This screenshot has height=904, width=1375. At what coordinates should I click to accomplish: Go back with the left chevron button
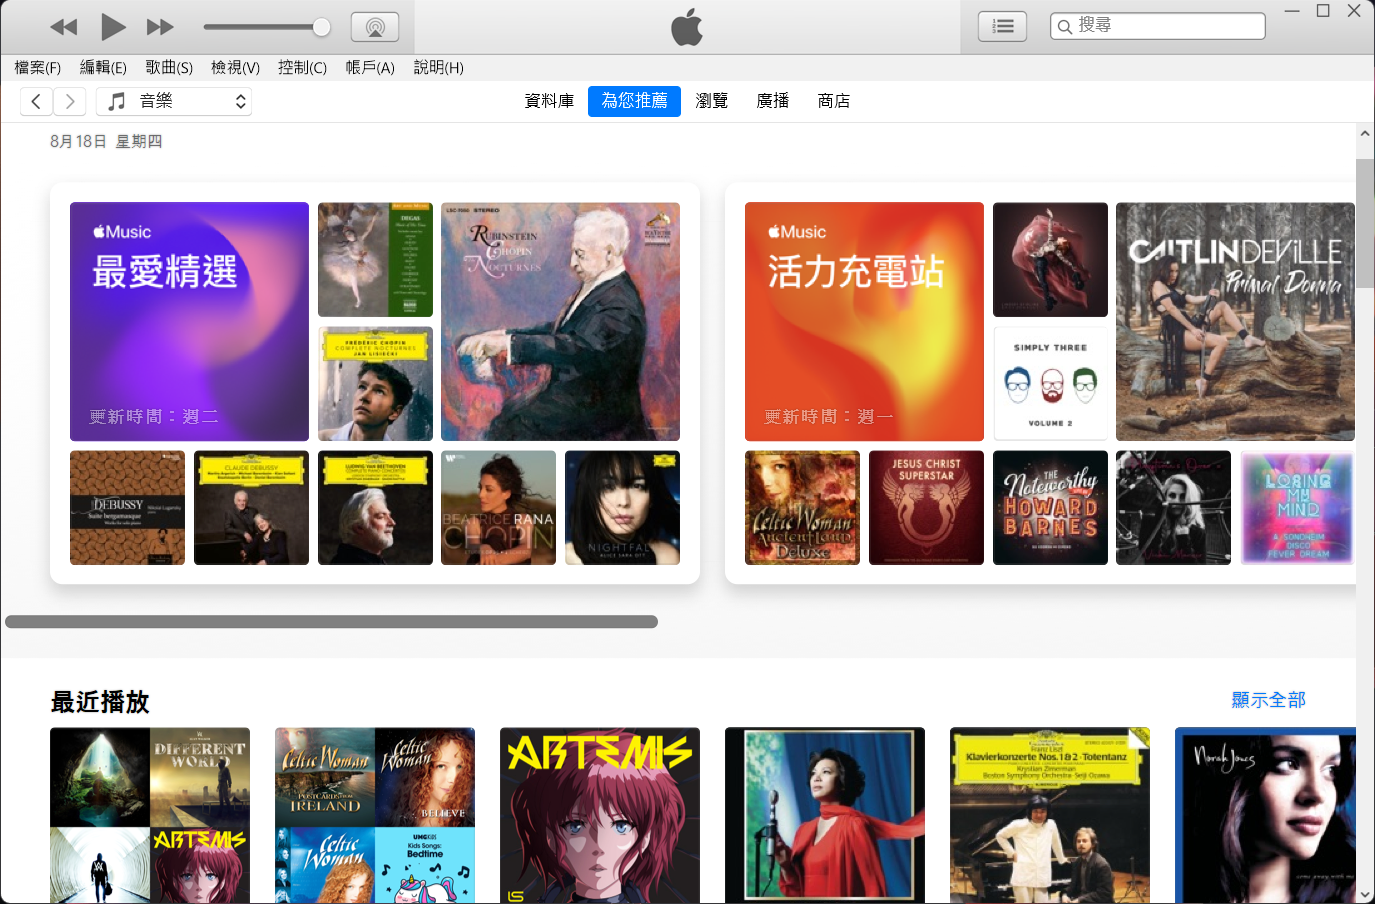click(x=36, y=101)
